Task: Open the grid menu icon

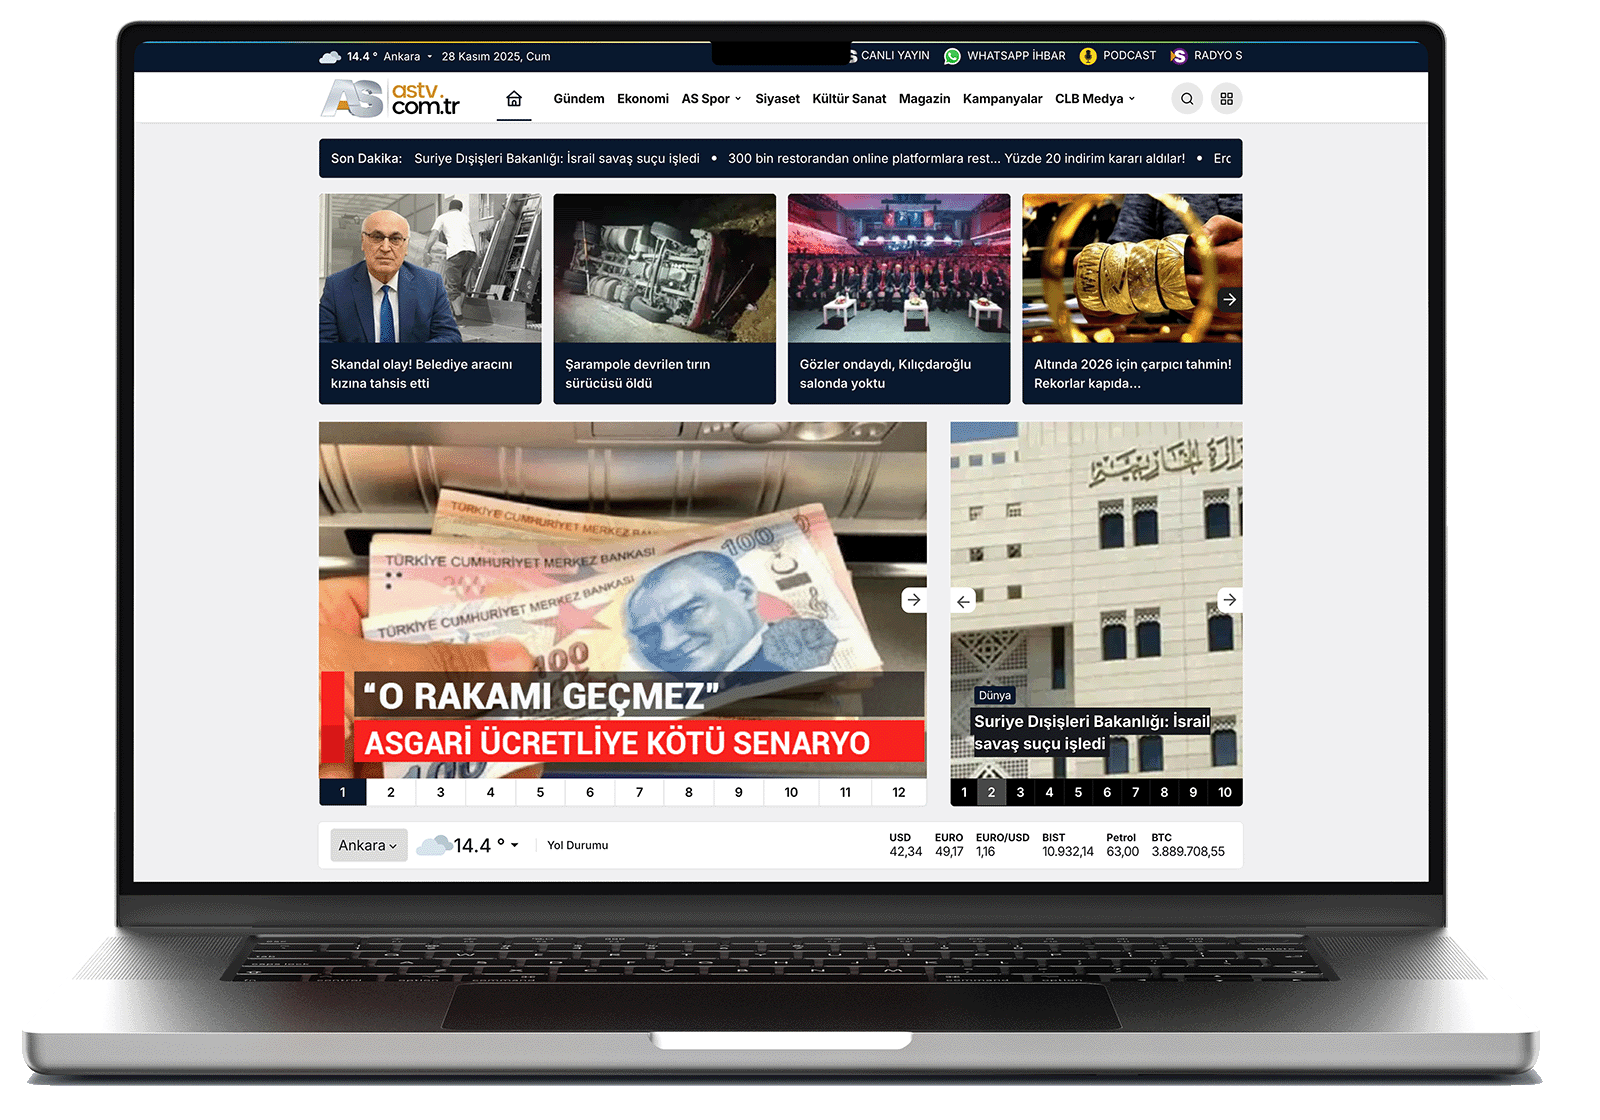Action: coord(1227,99)
